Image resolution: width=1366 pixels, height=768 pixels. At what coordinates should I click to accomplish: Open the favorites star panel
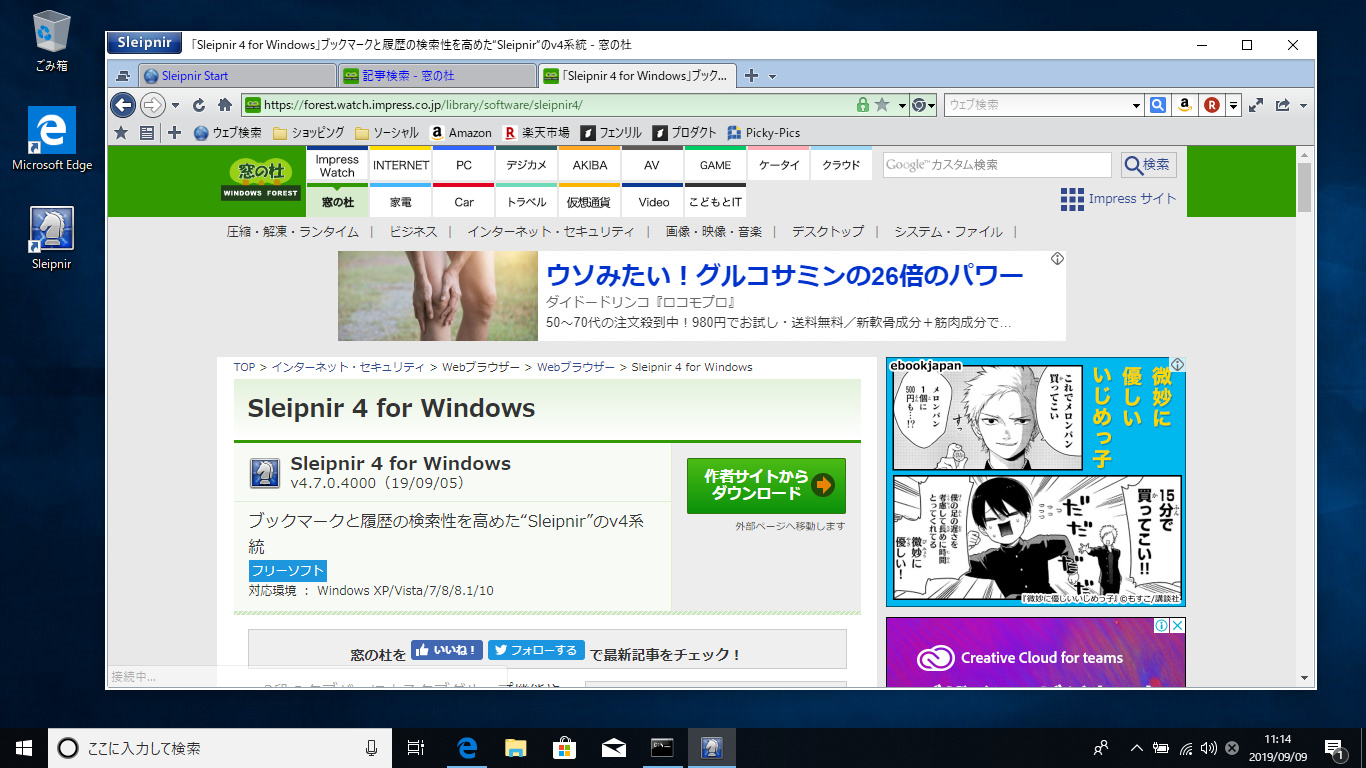pyautogui.click(x=121, y=132)
